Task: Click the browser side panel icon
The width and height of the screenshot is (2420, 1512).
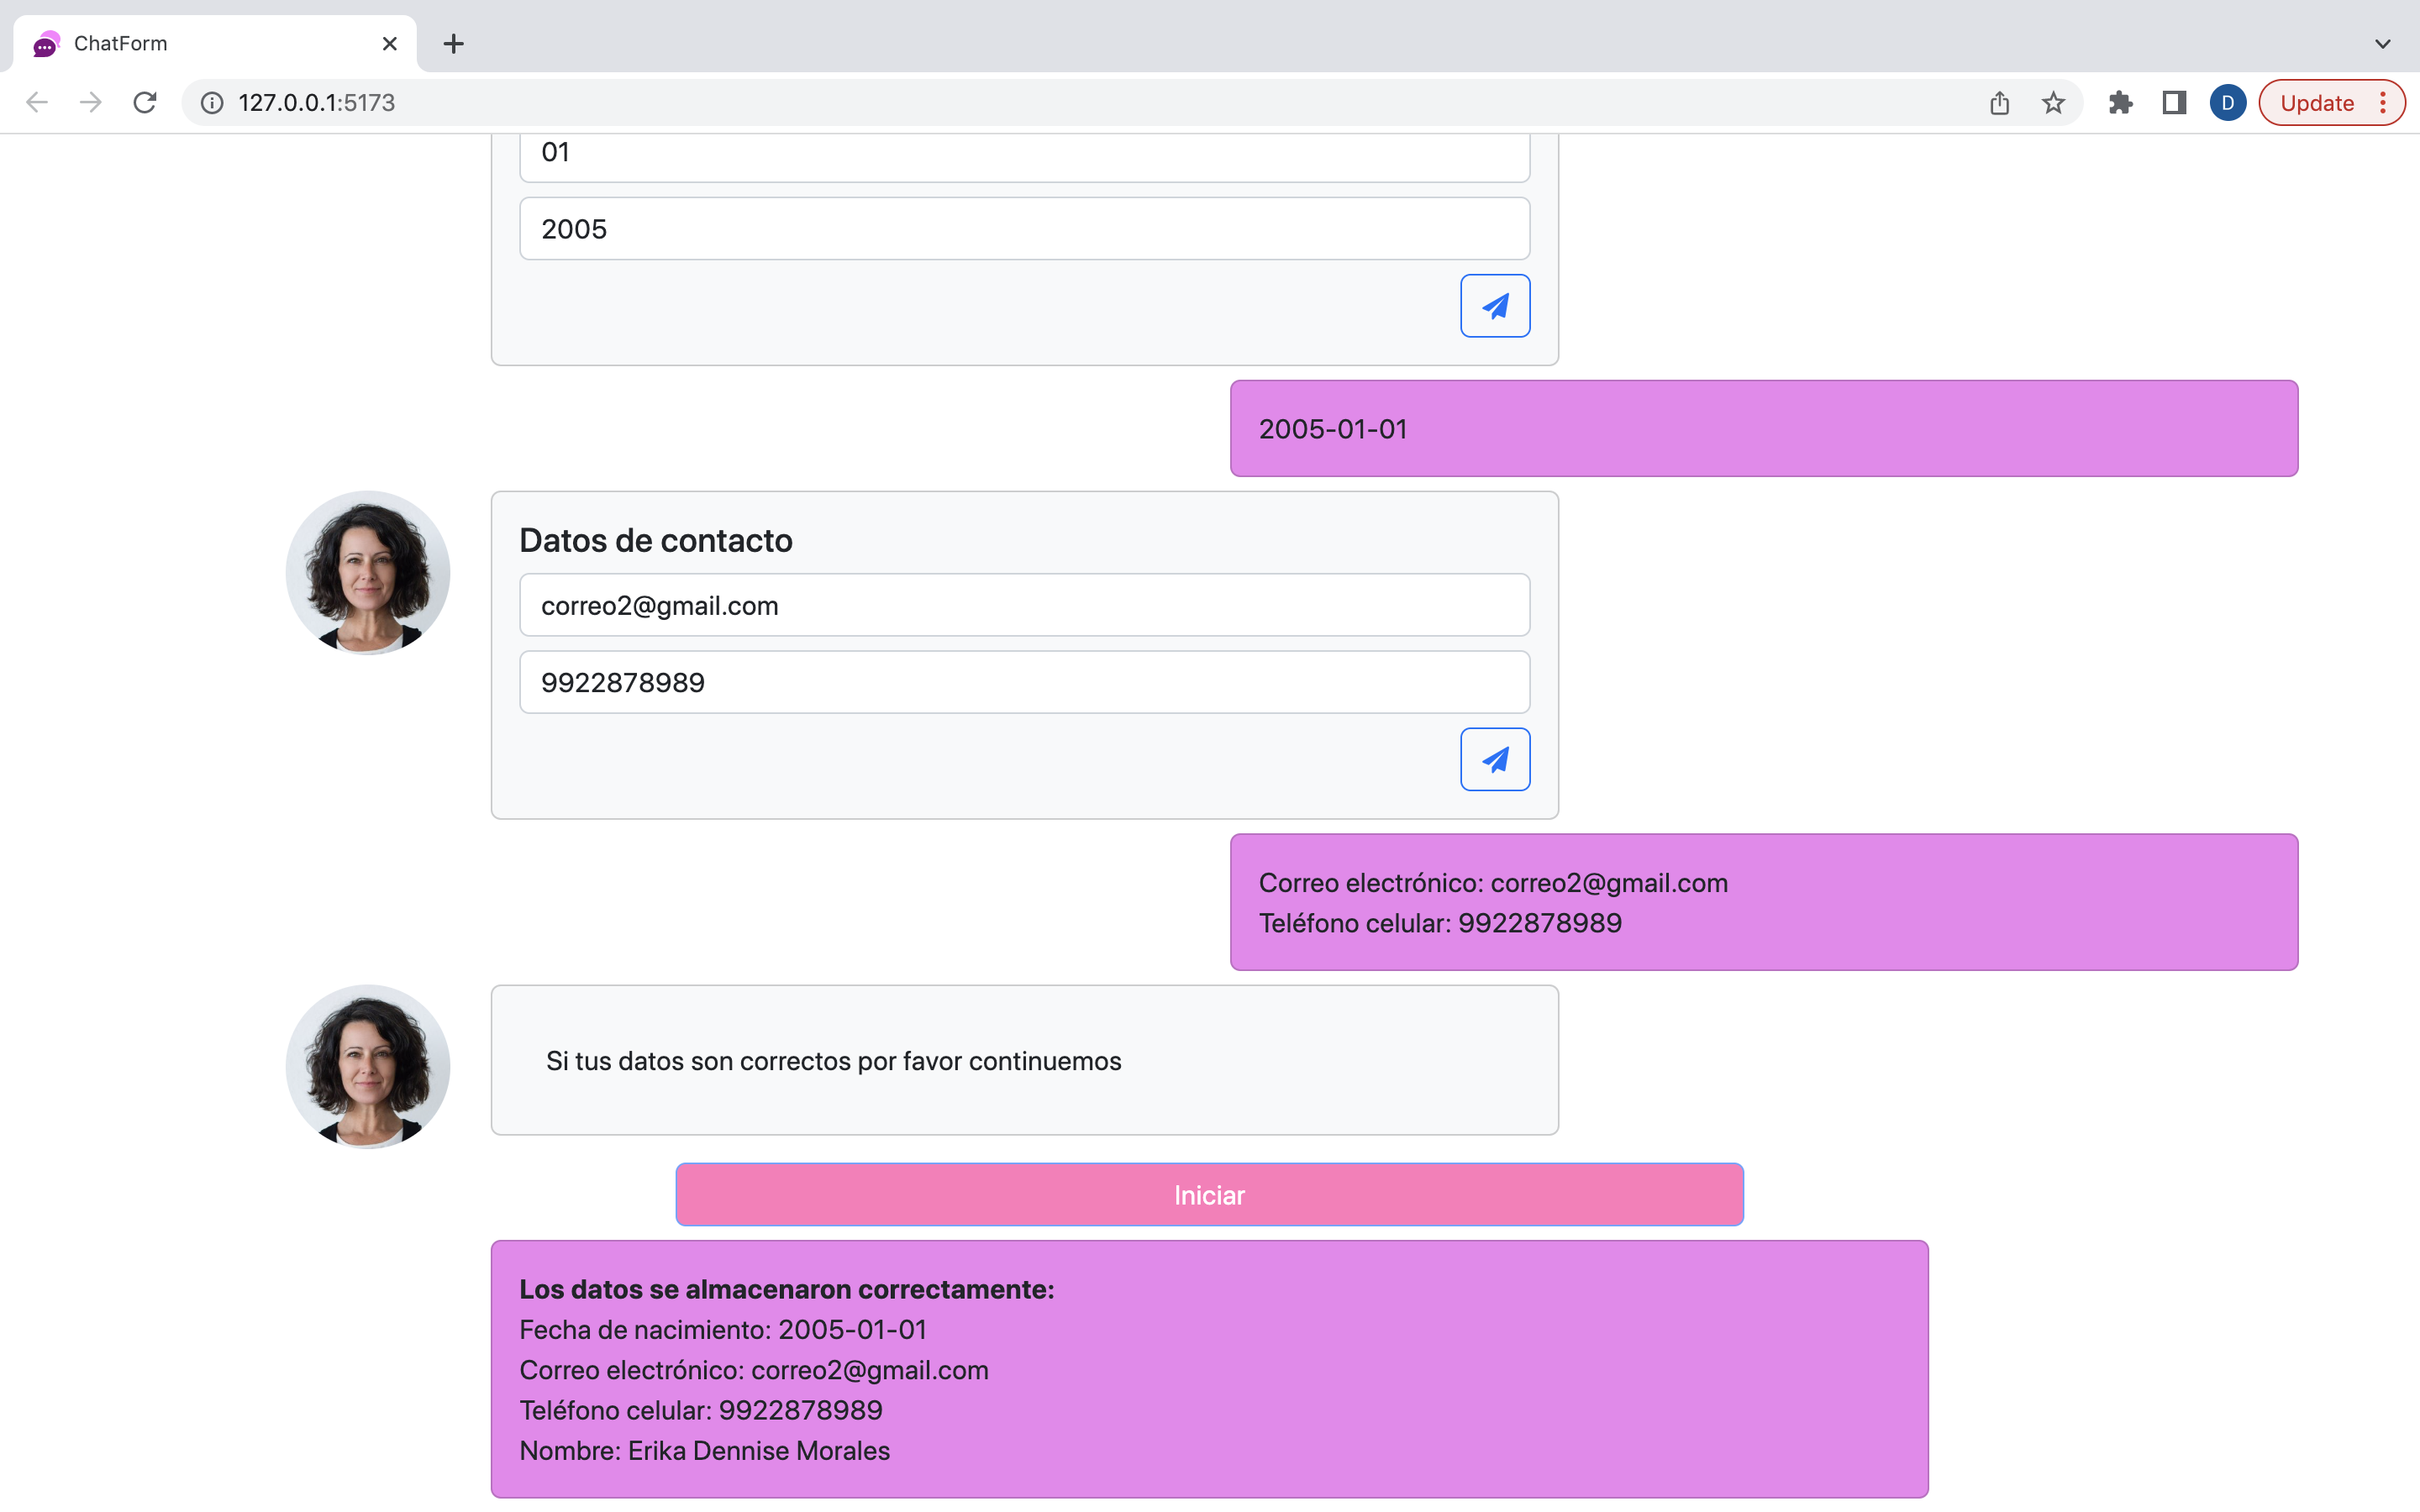Action: coord(2173,102)
